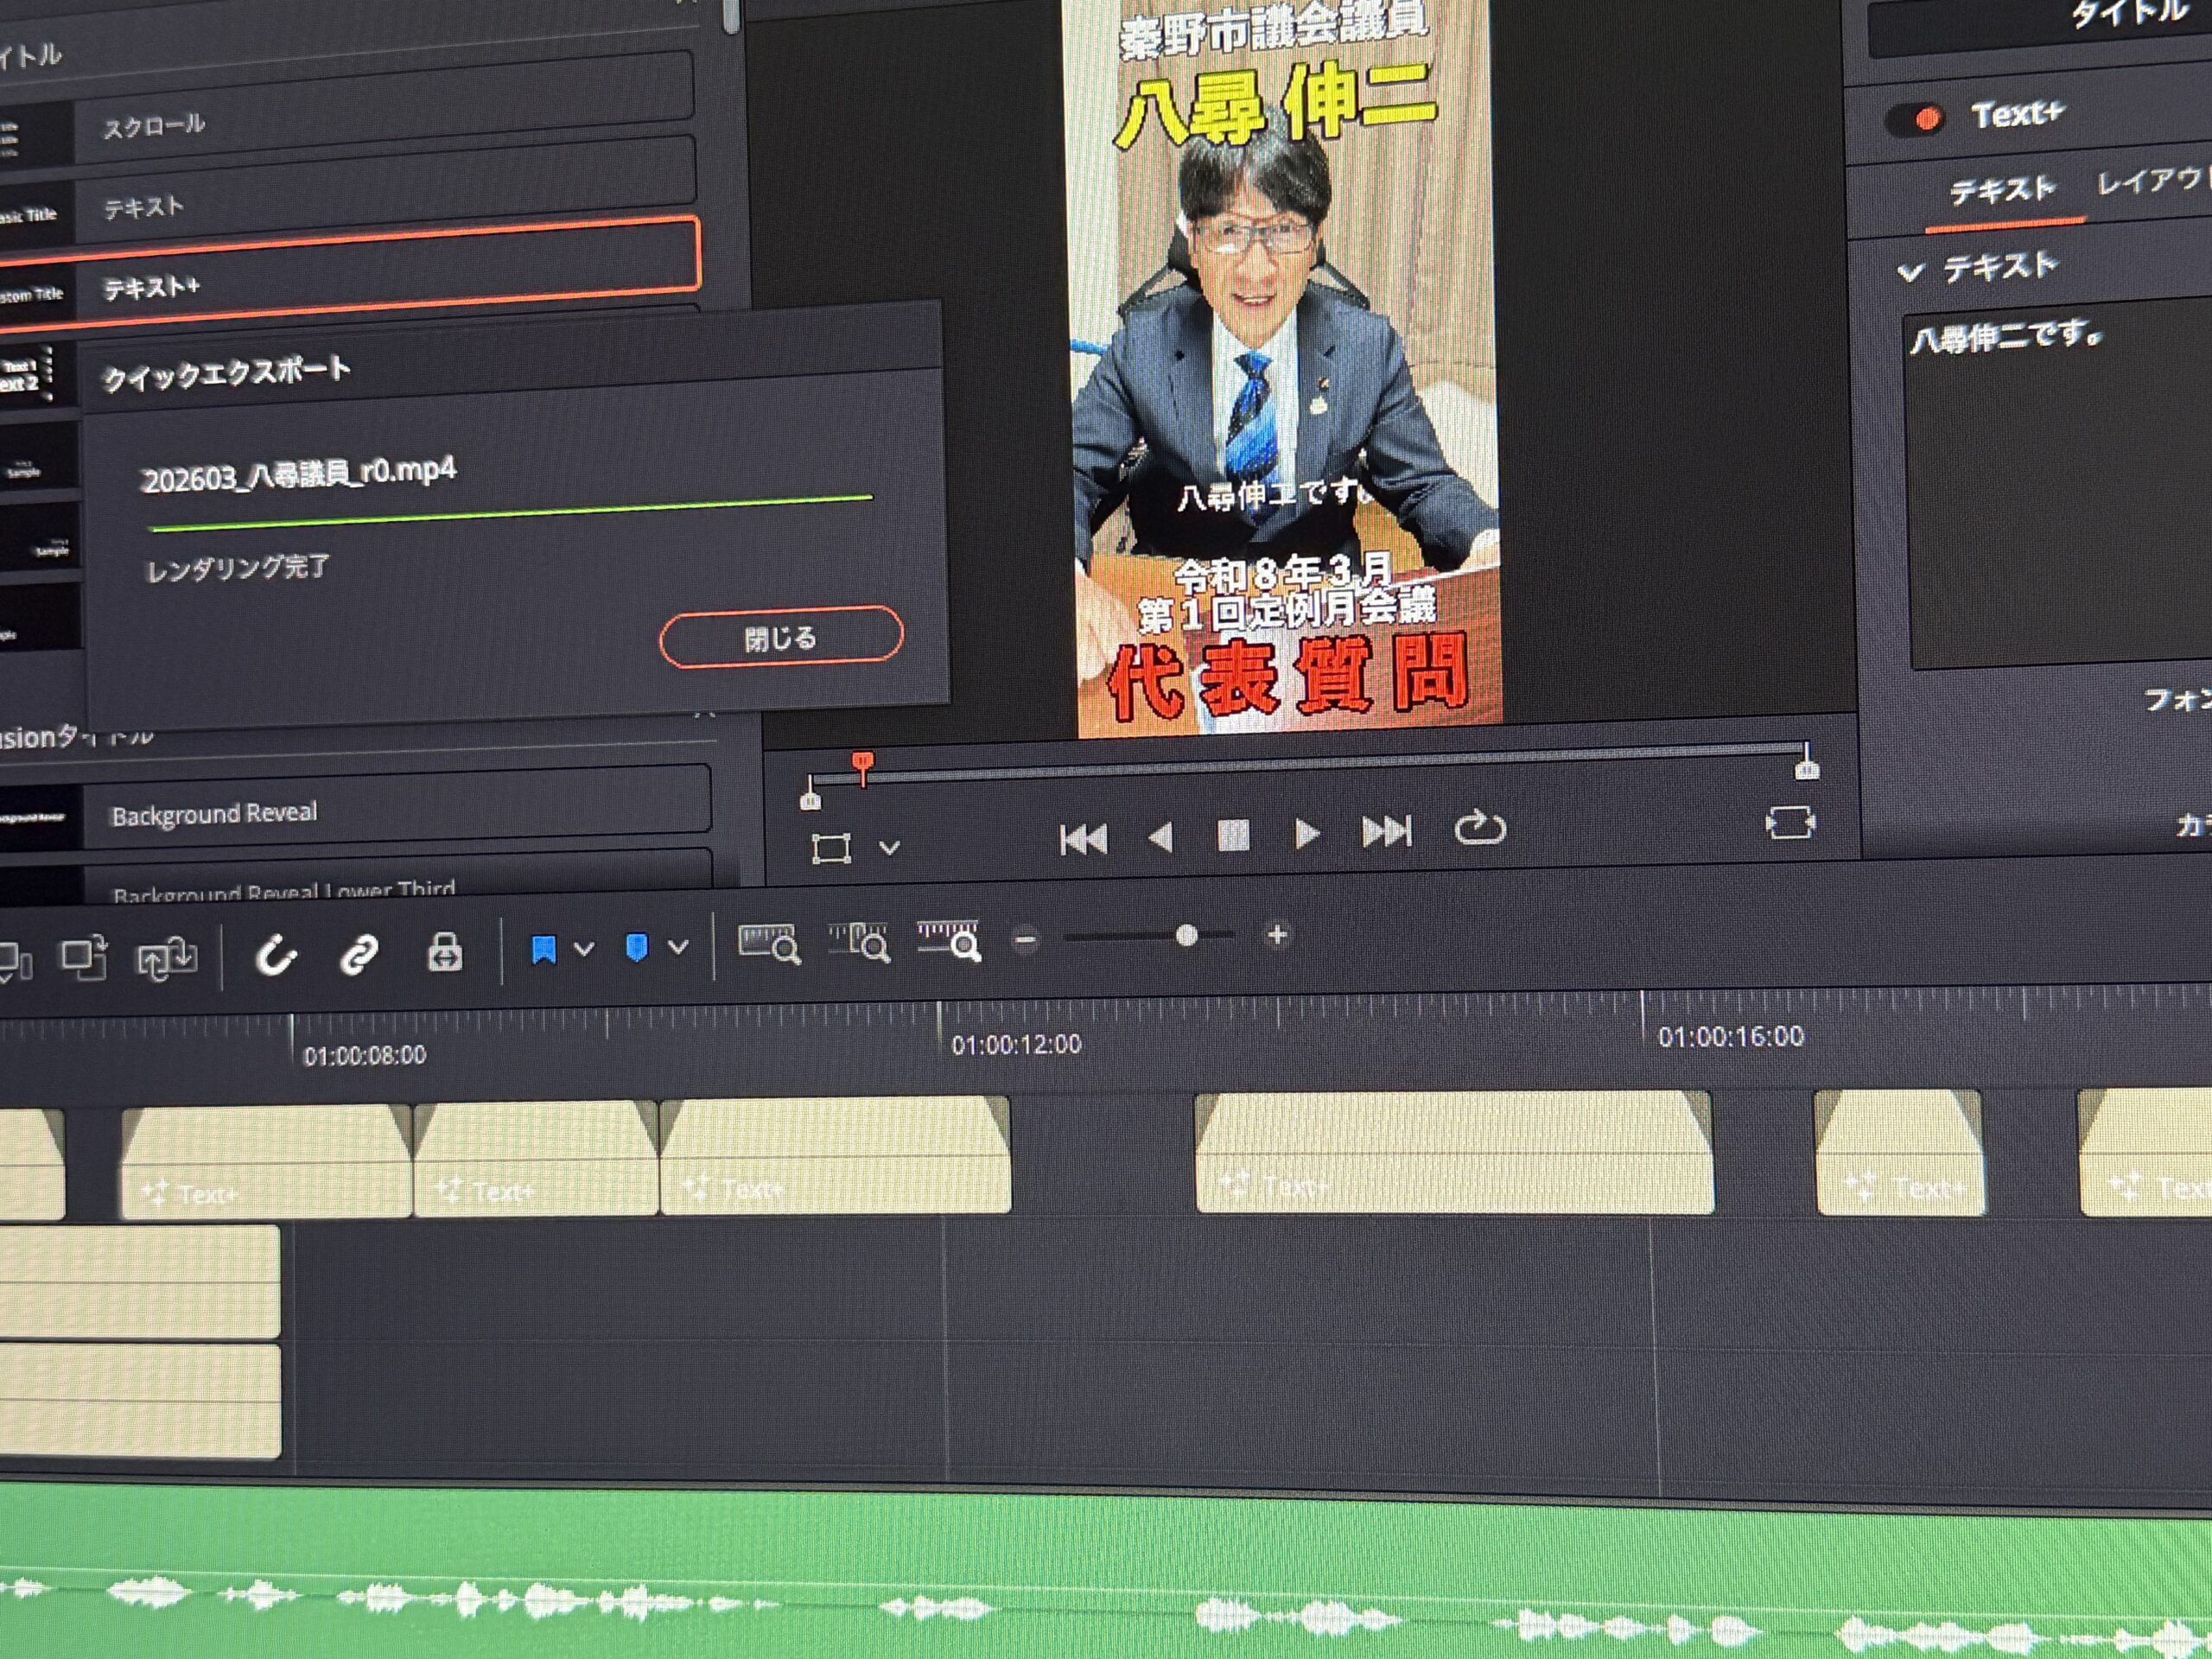2212x1659 pixels.
Task: Toggle the timeline snapping magnet icon
Action: pos(275,955)
